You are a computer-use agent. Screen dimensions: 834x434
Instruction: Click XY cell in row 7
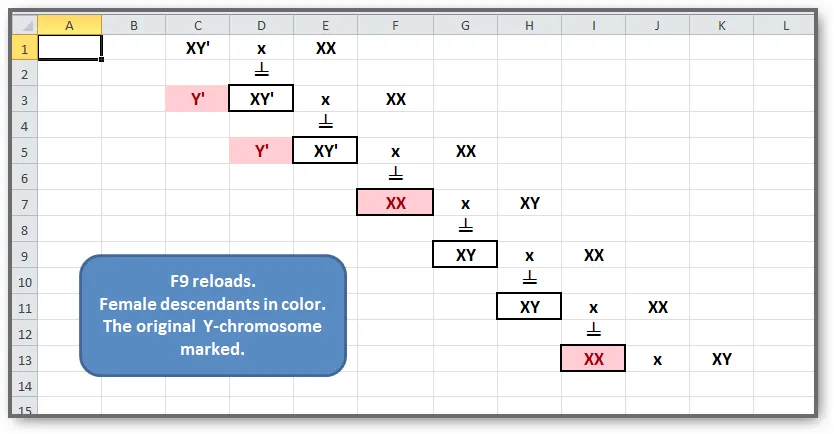(529, 203)
